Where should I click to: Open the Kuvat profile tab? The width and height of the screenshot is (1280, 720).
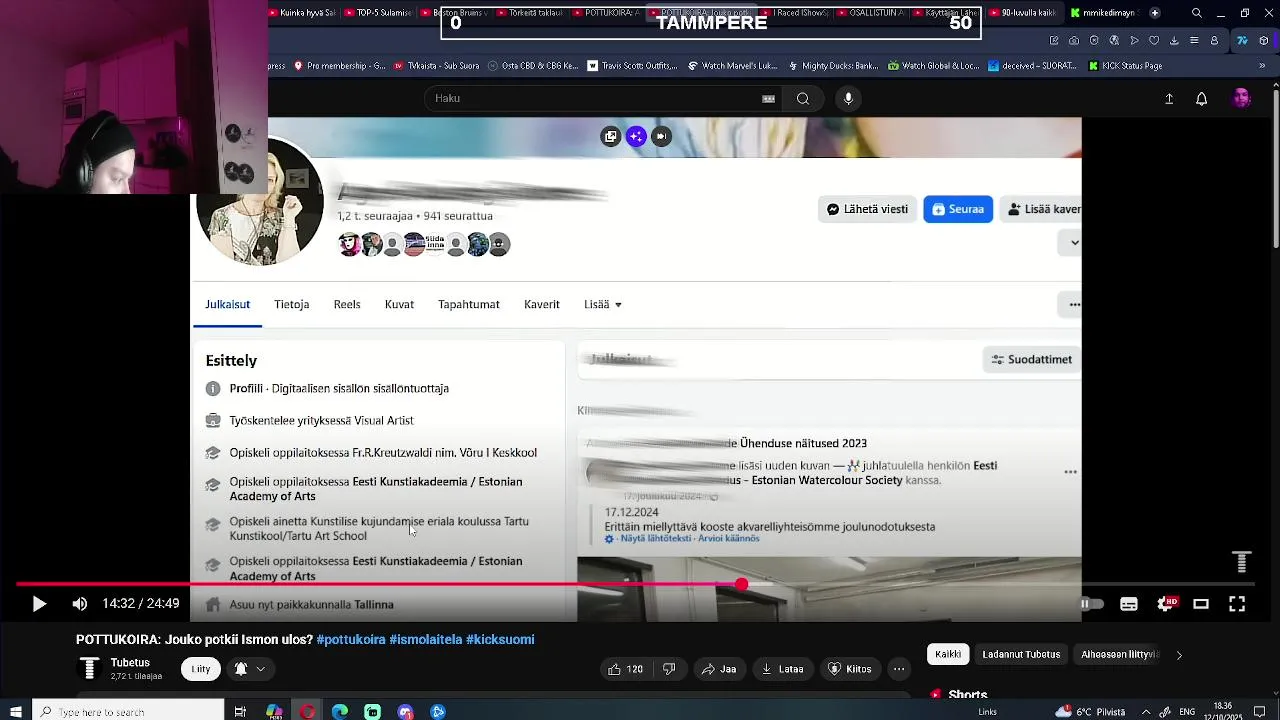(399, 304)
